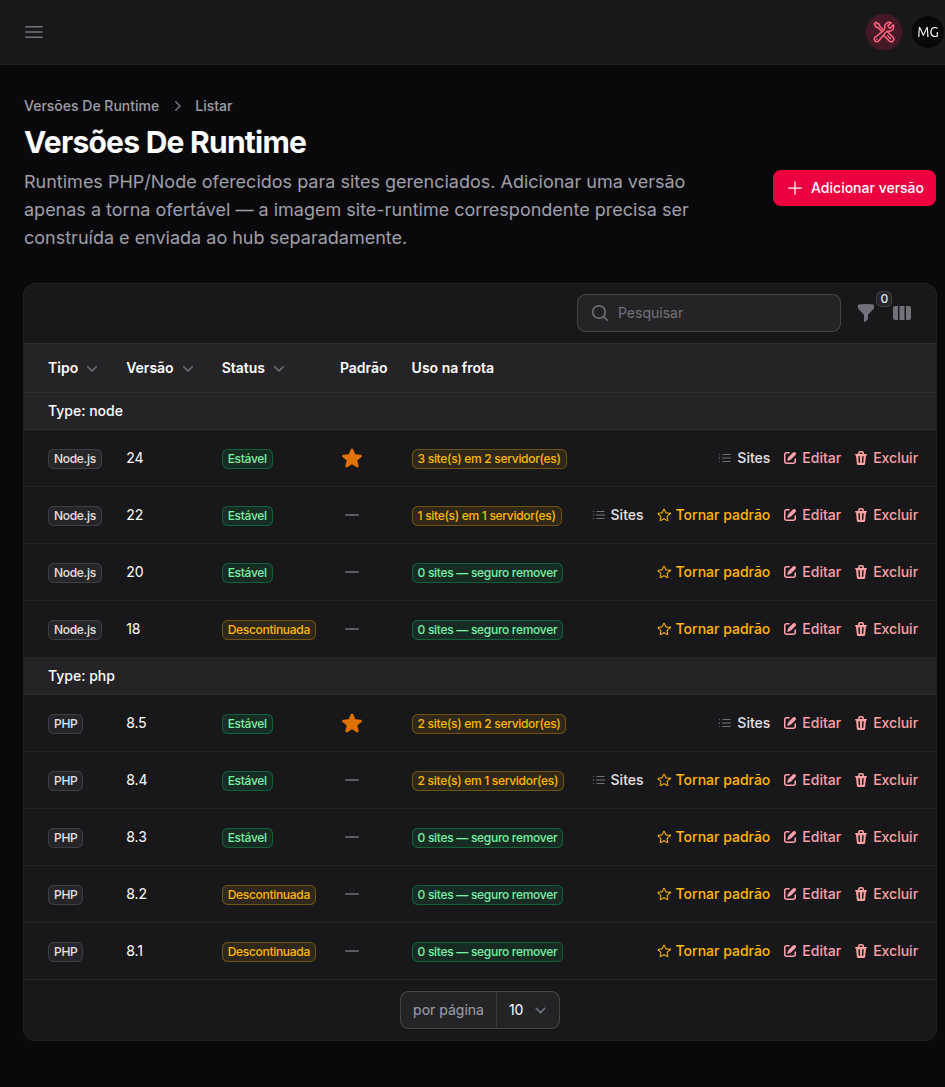Open the MG user avatar menu
Screen dimensions: 945x1087
928,32
